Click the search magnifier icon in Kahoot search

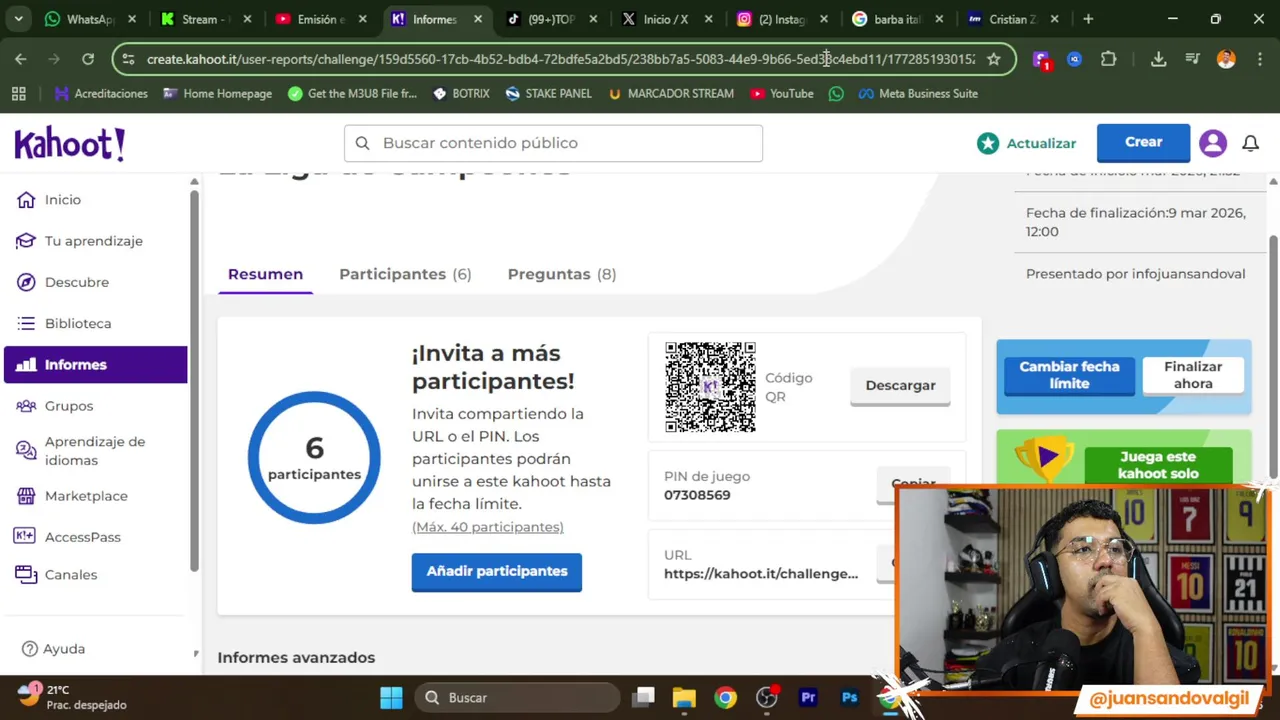click(x=362, y=143)
